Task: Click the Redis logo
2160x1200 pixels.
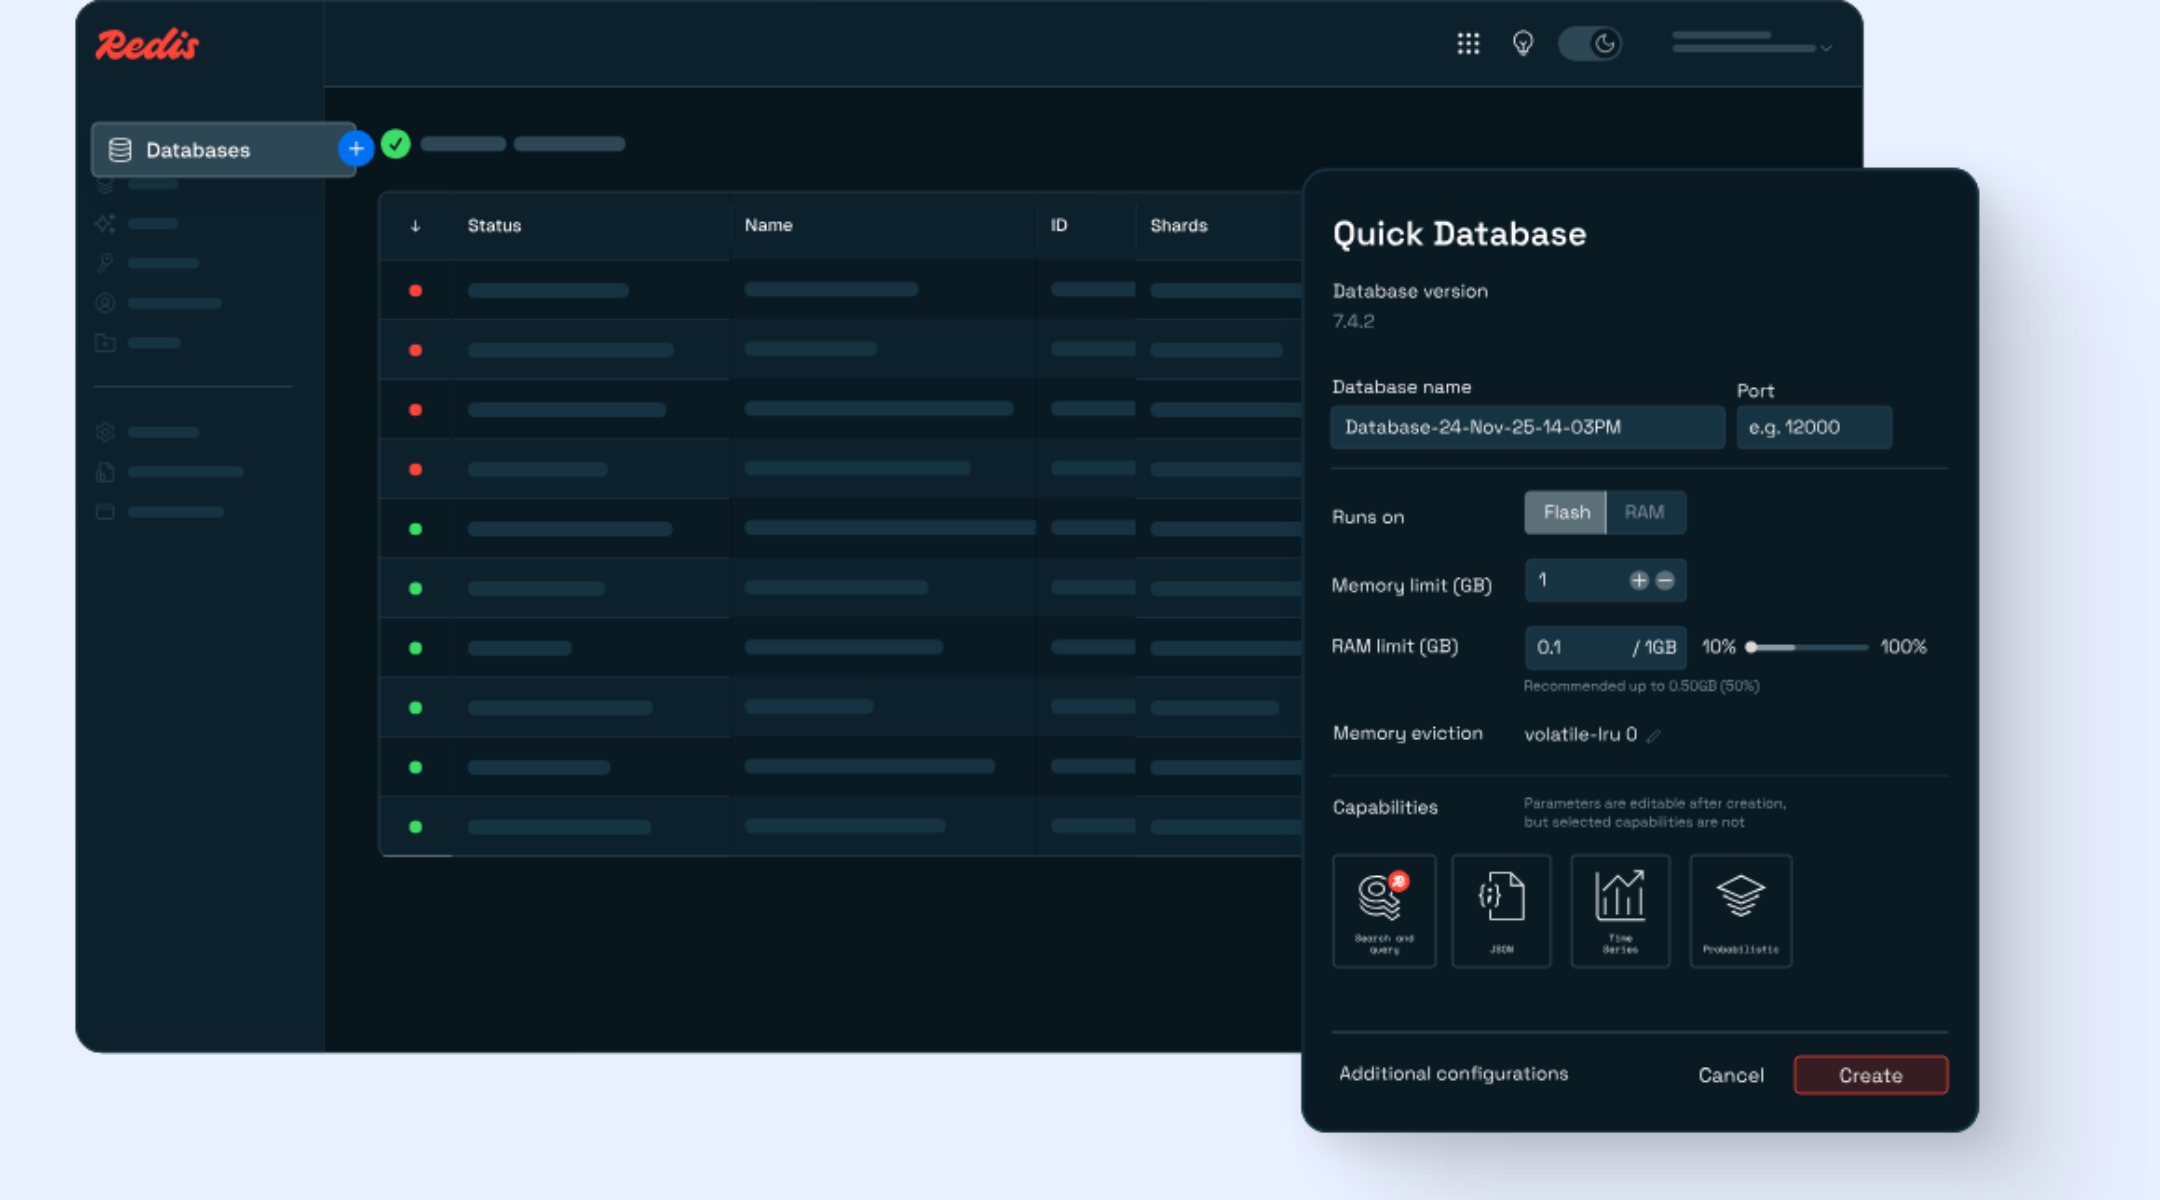Action: (x=147, y=44)
